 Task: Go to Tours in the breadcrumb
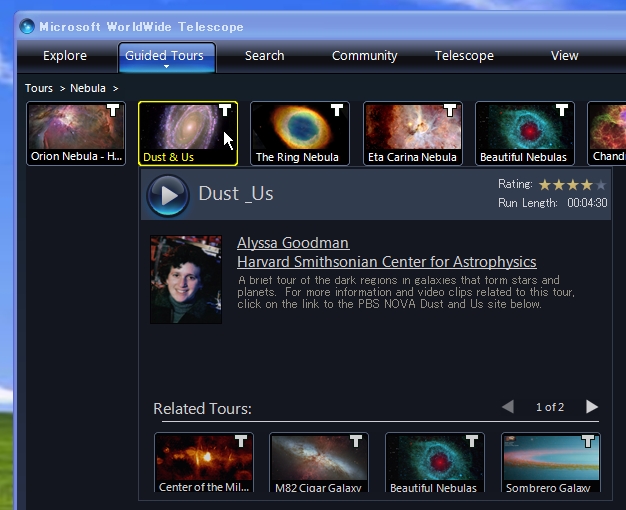click(x=39, y=88)
